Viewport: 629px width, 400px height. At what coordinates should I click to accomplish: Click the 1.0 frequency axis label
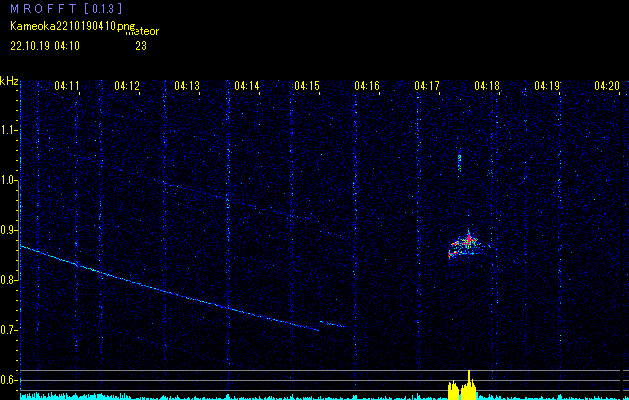[x=9, y=180]
